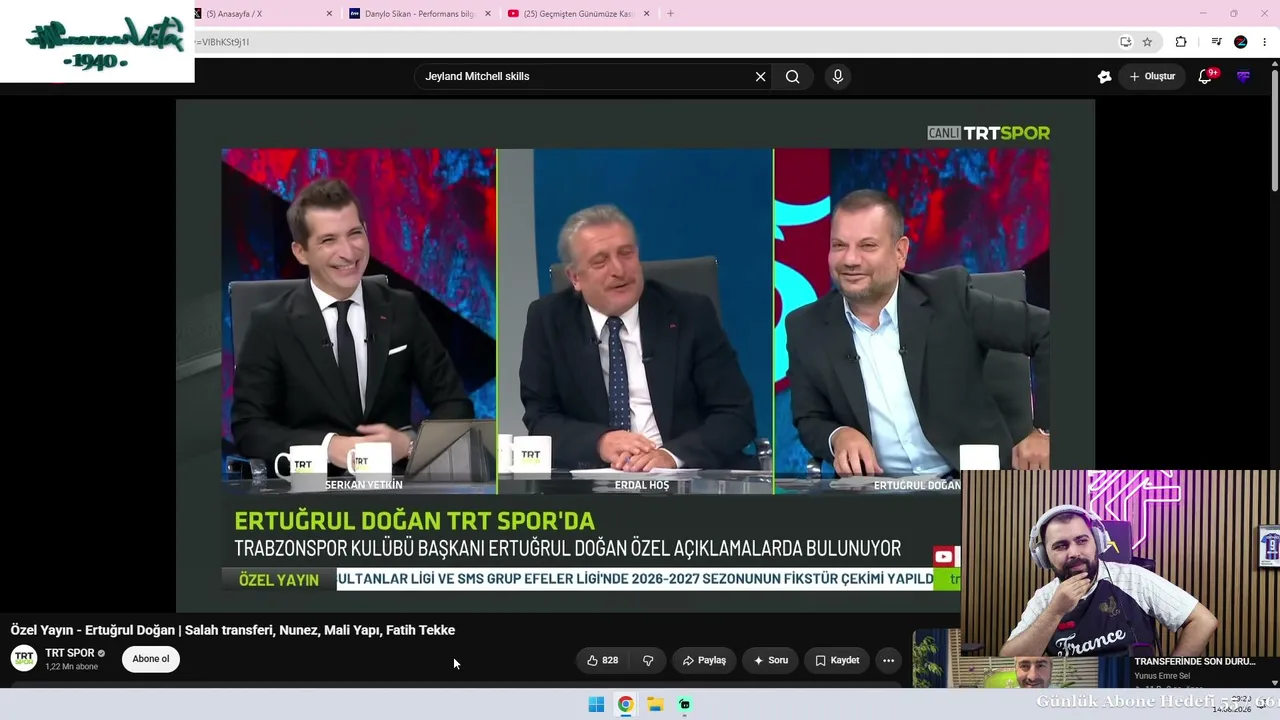Click the 1,22 Mn abone subscriber count
Image resolution: width=1280 pixels, height=720 pixels.
[72, 667]
